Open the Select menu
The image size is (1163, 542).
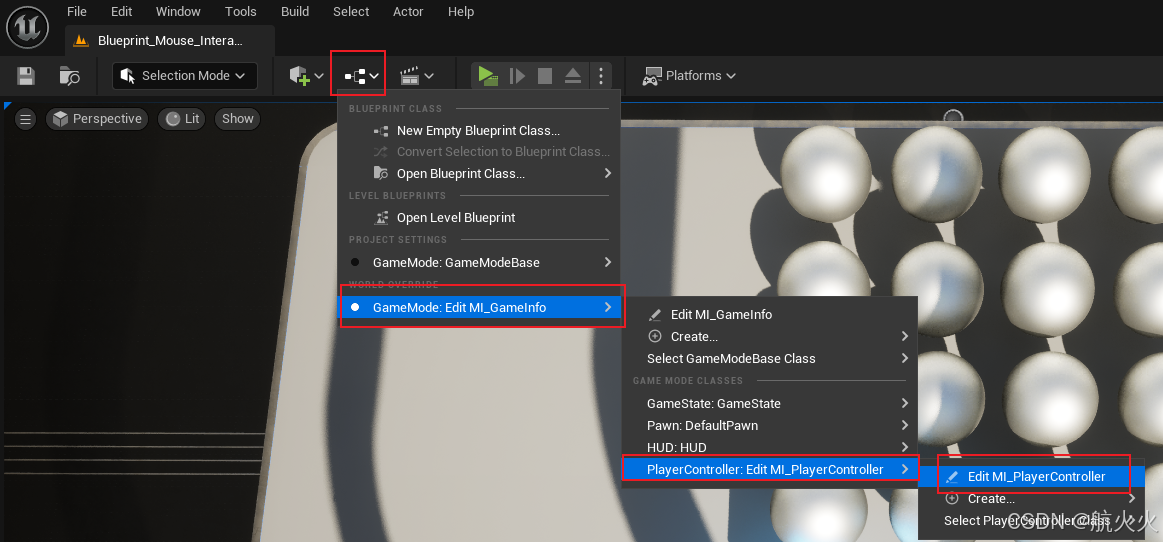point(351,12)
